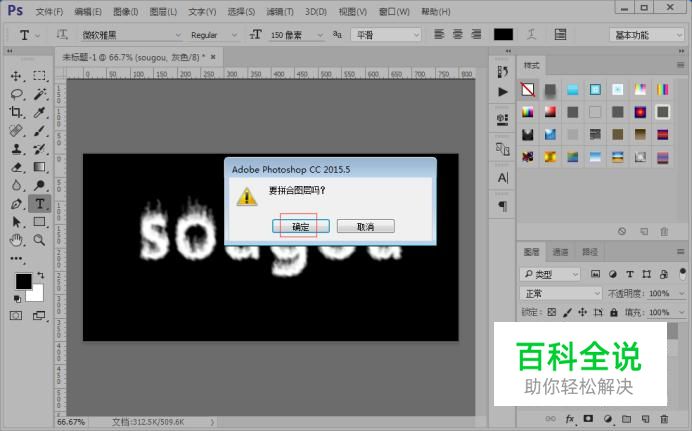This screenshot has height=431, width=692.
Task: Confirm flattening layers in the dialog
Action: click(301, 227)
